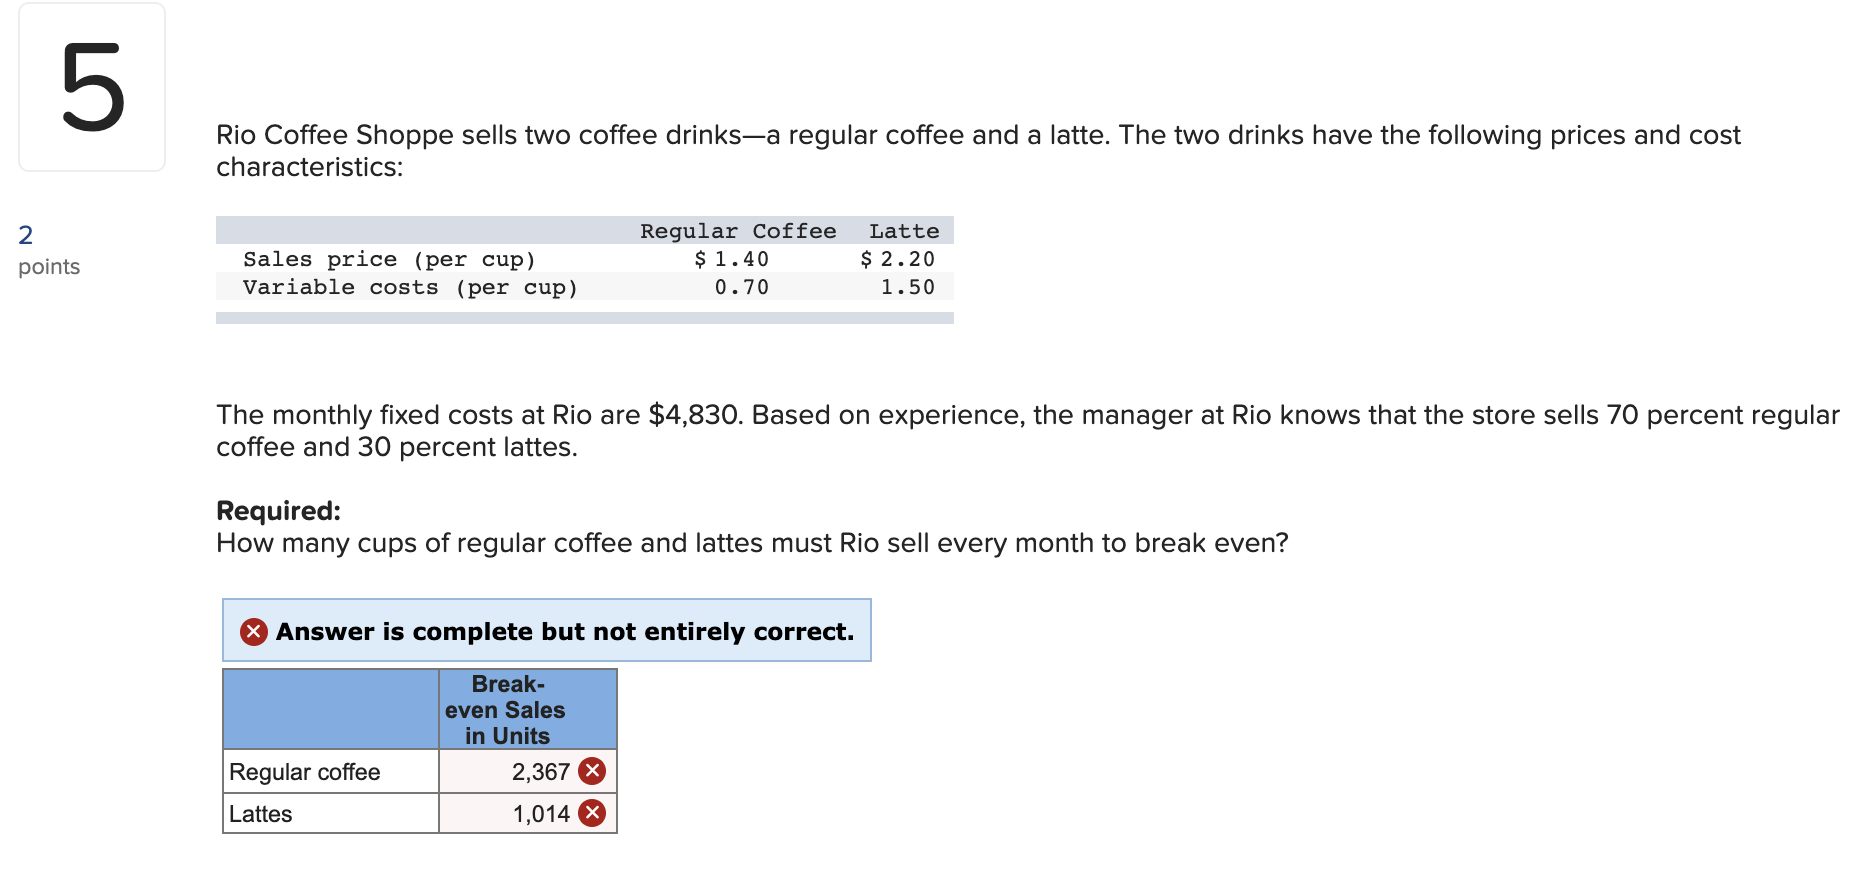Select the Regular Coffee column header
Image resolution: width=1860 pixels, height=874 pixels.
tap(737, 230)
